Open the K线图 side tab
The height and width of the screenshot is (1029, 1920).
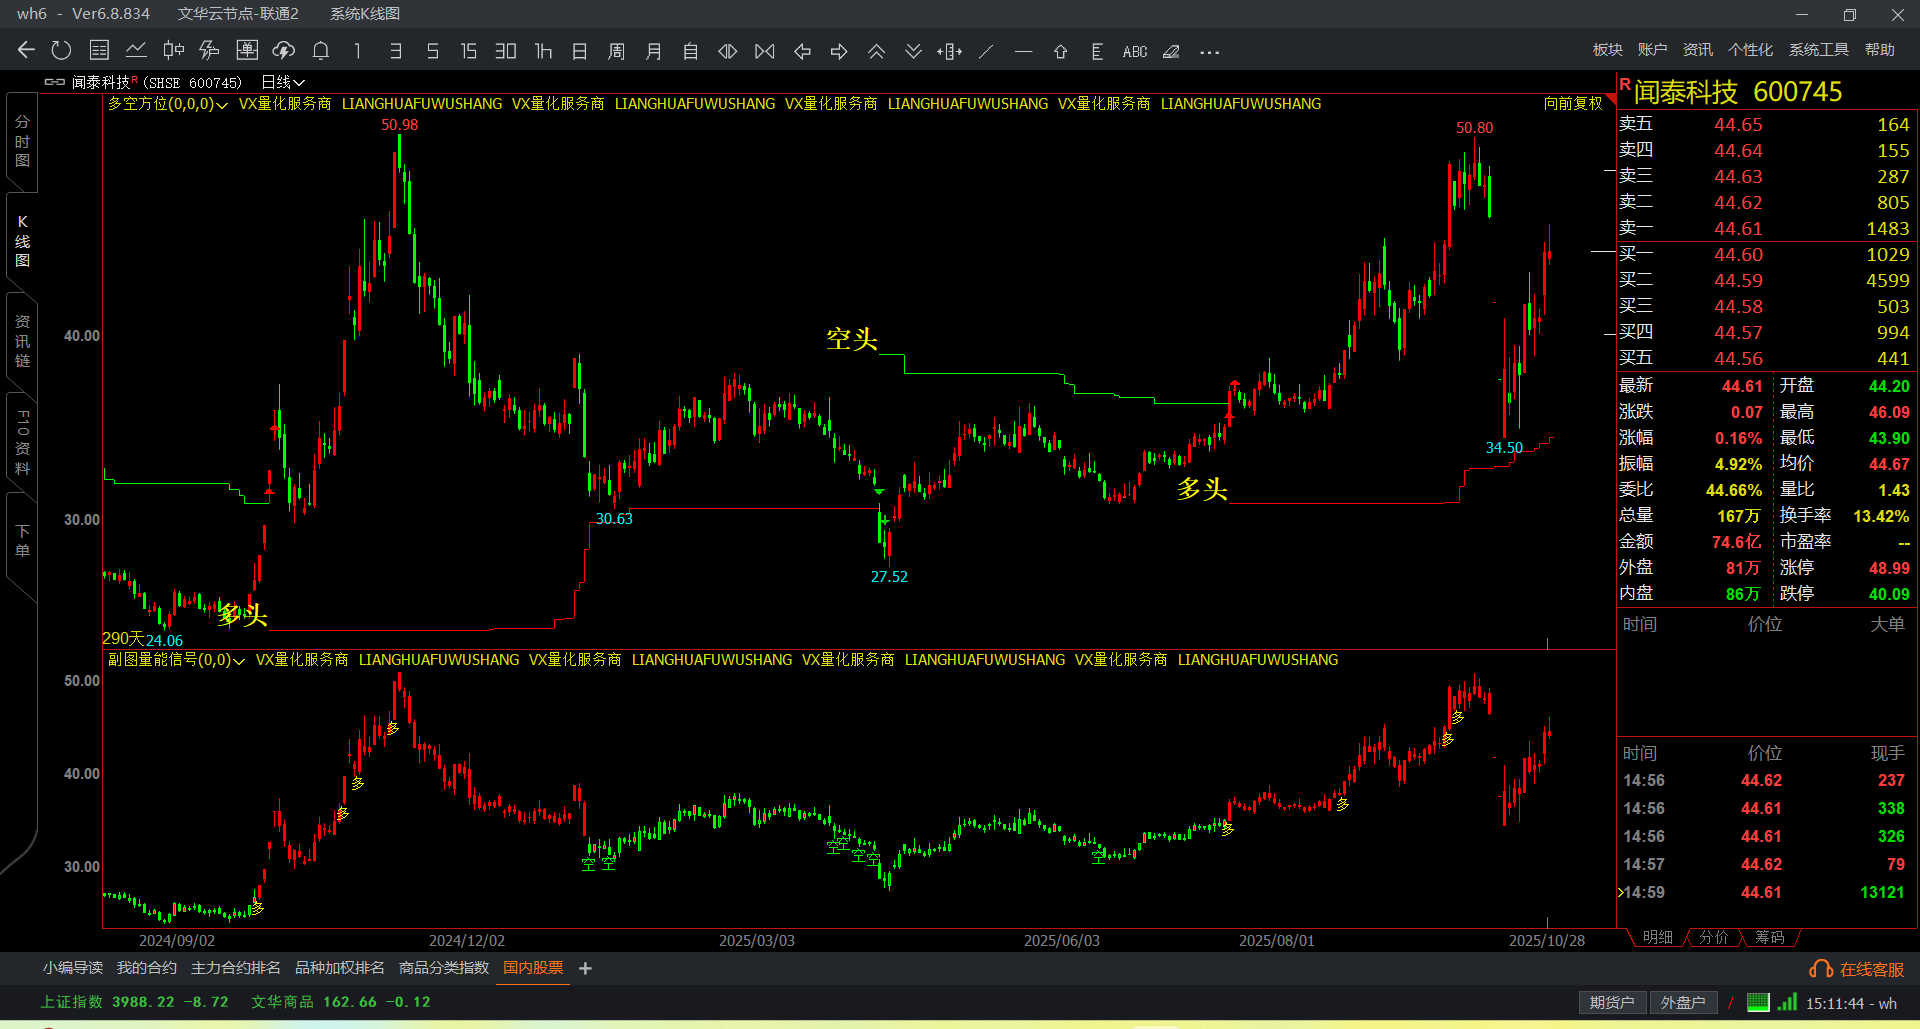pos(22,241)
